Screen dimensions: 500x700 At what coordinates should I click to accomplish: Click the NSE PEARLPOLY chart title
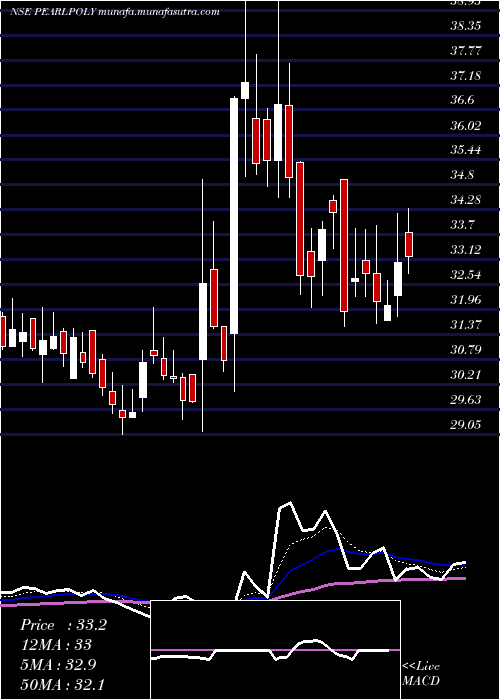[115, 12]
